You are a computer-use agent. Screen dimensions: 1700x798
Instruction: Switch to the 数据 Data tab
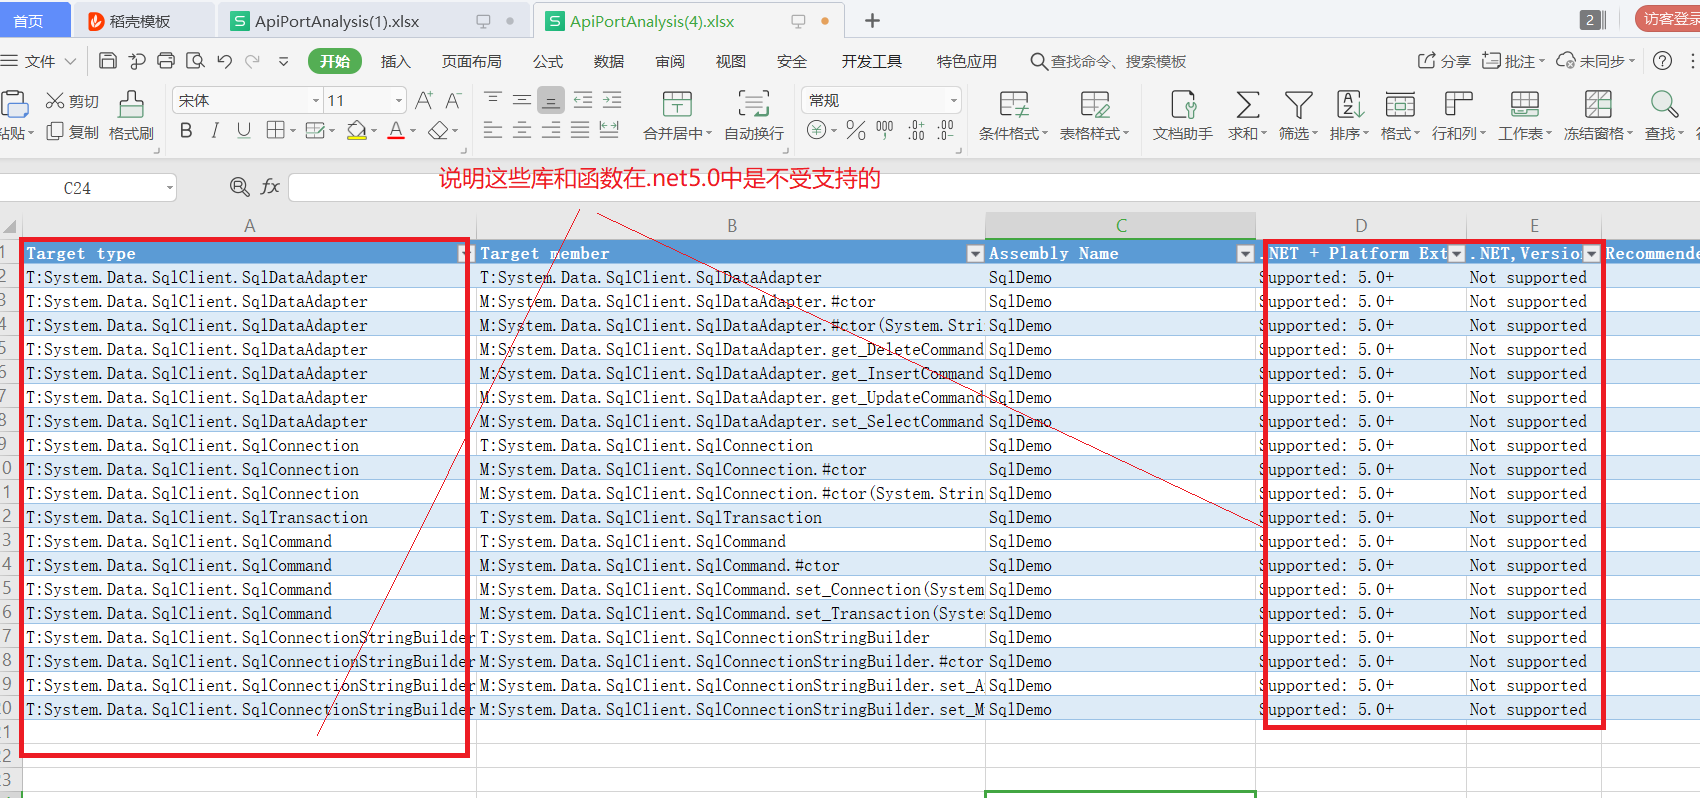coord(609,61)
